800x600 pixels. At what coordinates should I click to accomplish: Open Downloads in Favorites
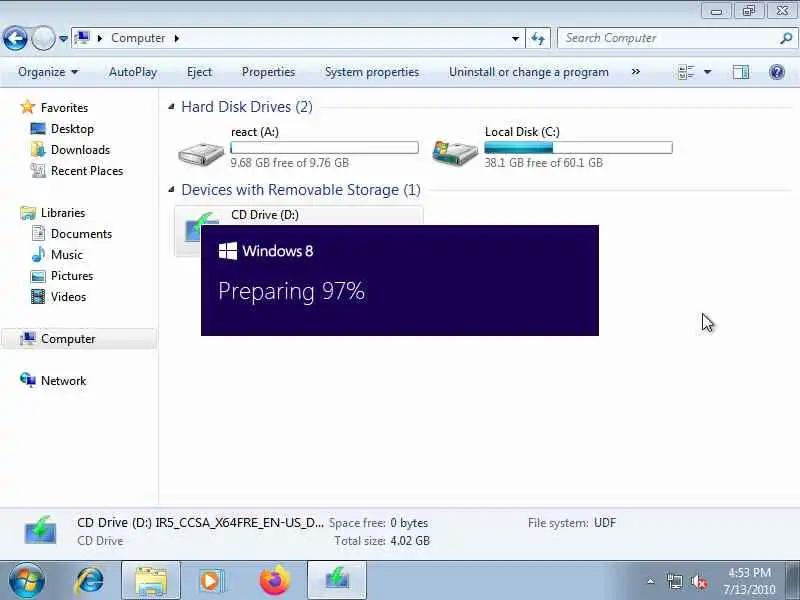(81, 149)
